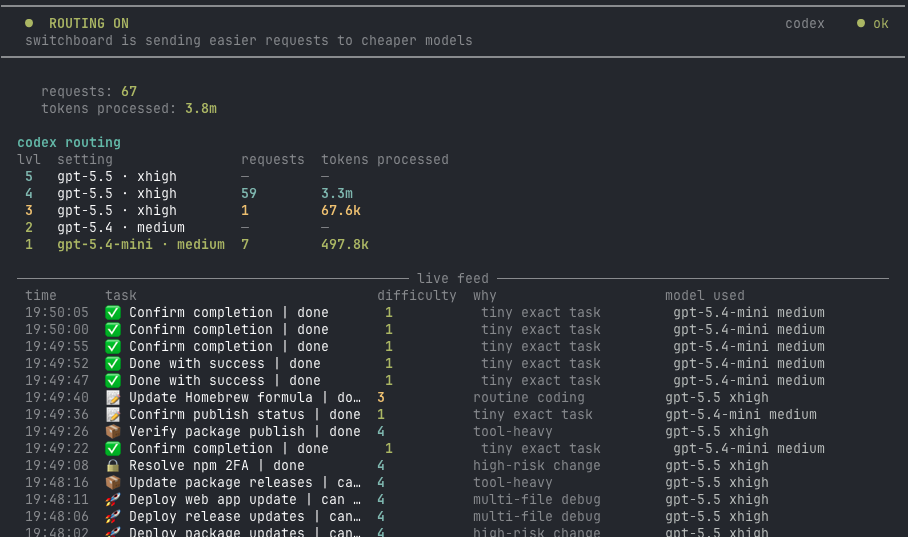This screenshot has height=537, width=908.
Task: Click the Deploy release updates task text
Action: point(245,517)
